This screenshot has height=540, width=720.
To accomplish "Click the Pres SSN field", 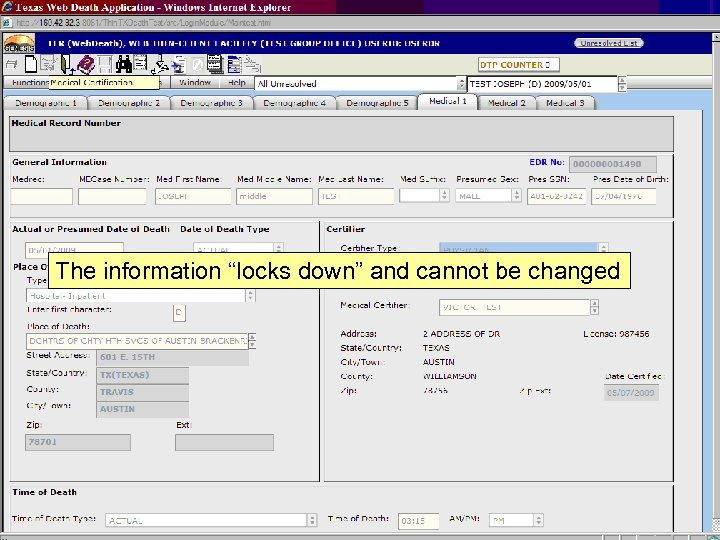I will click(557, 196).
